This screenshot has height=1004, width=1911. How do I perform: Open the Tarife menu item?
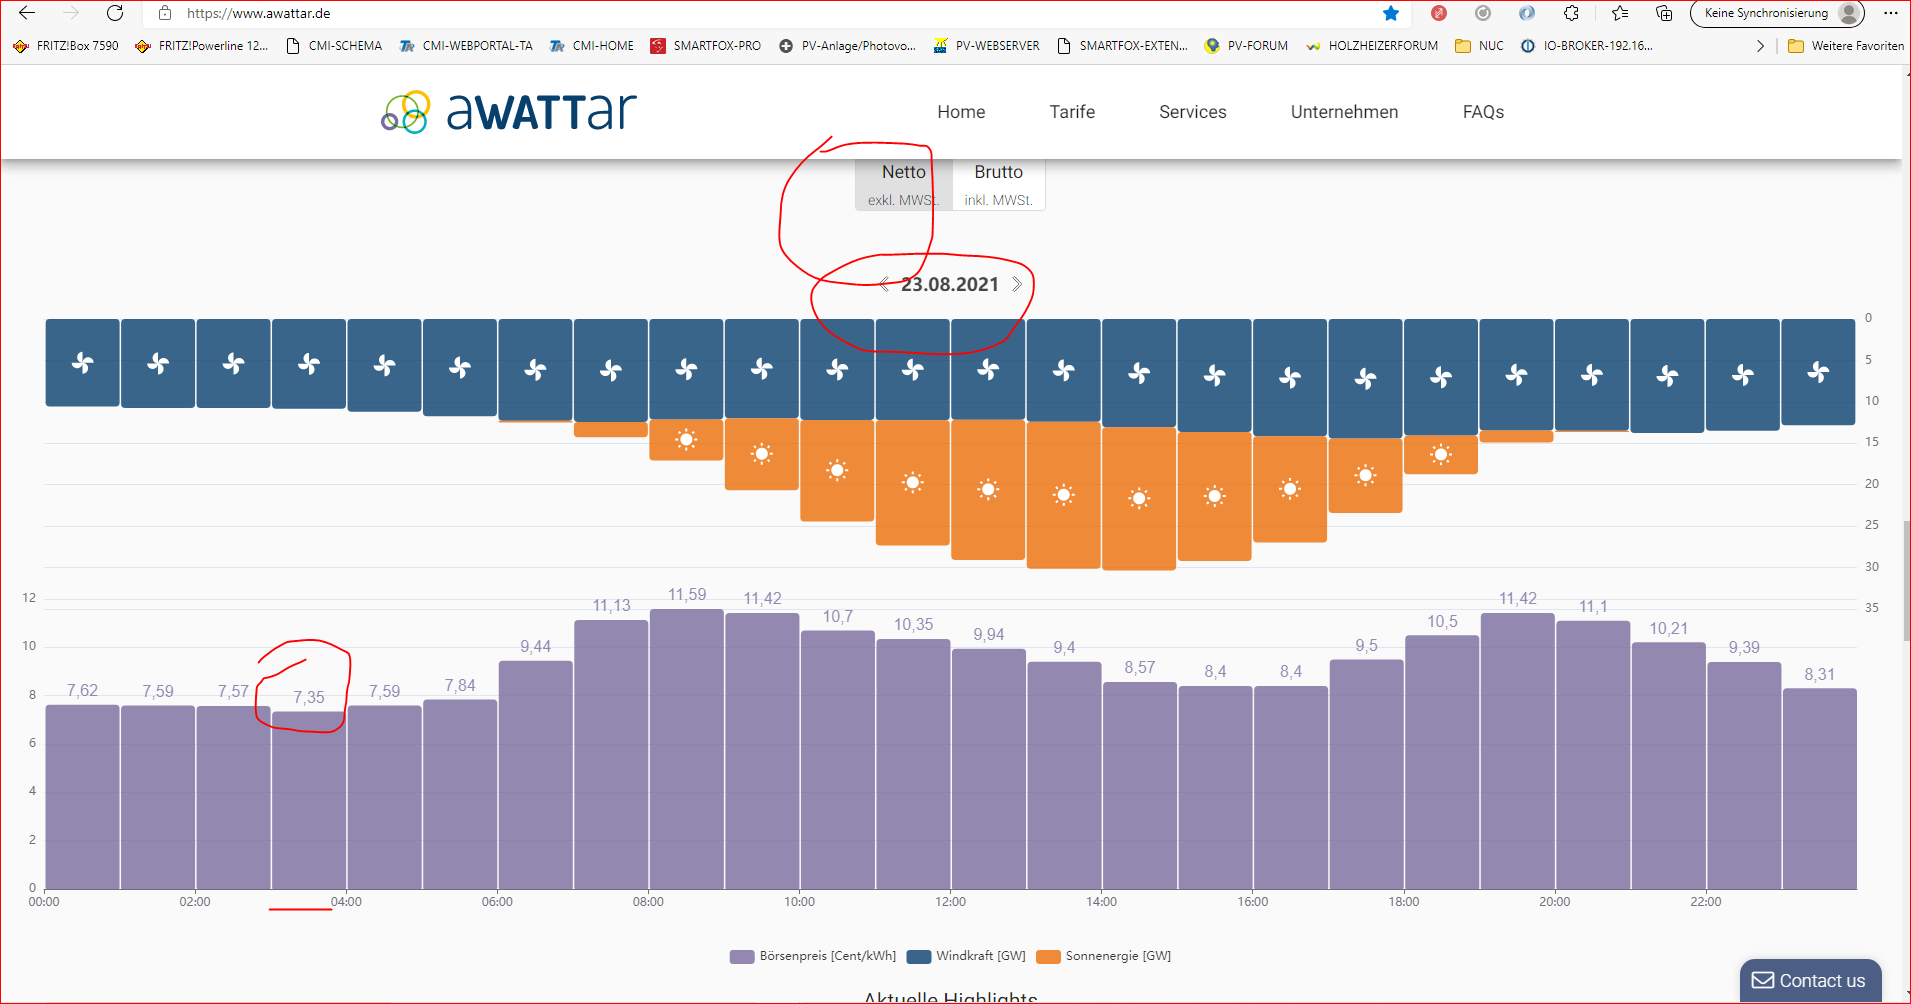point(1072,112)
